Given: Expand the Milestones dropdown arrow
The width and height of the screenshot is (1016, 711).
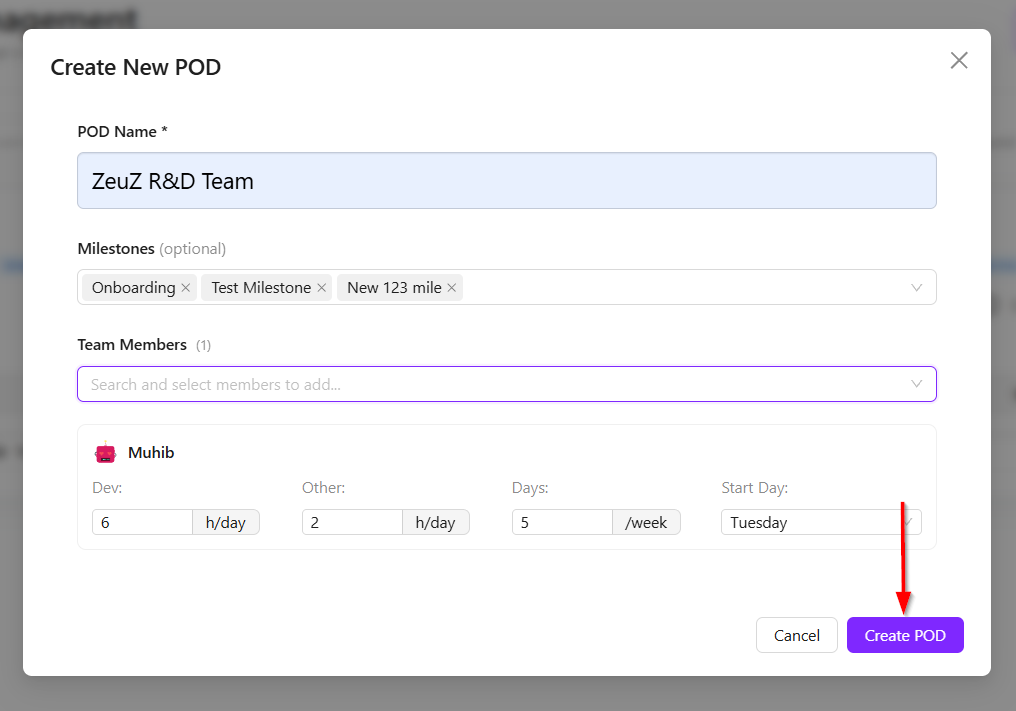Looking at the screenshot, I should (x=916, y=287).
